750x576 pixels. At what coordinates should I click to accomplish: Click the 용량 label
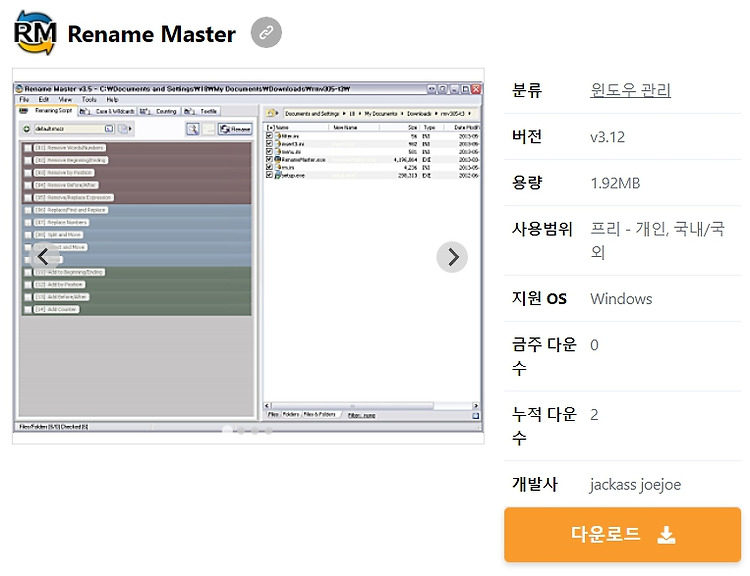[x=527, y=183]
